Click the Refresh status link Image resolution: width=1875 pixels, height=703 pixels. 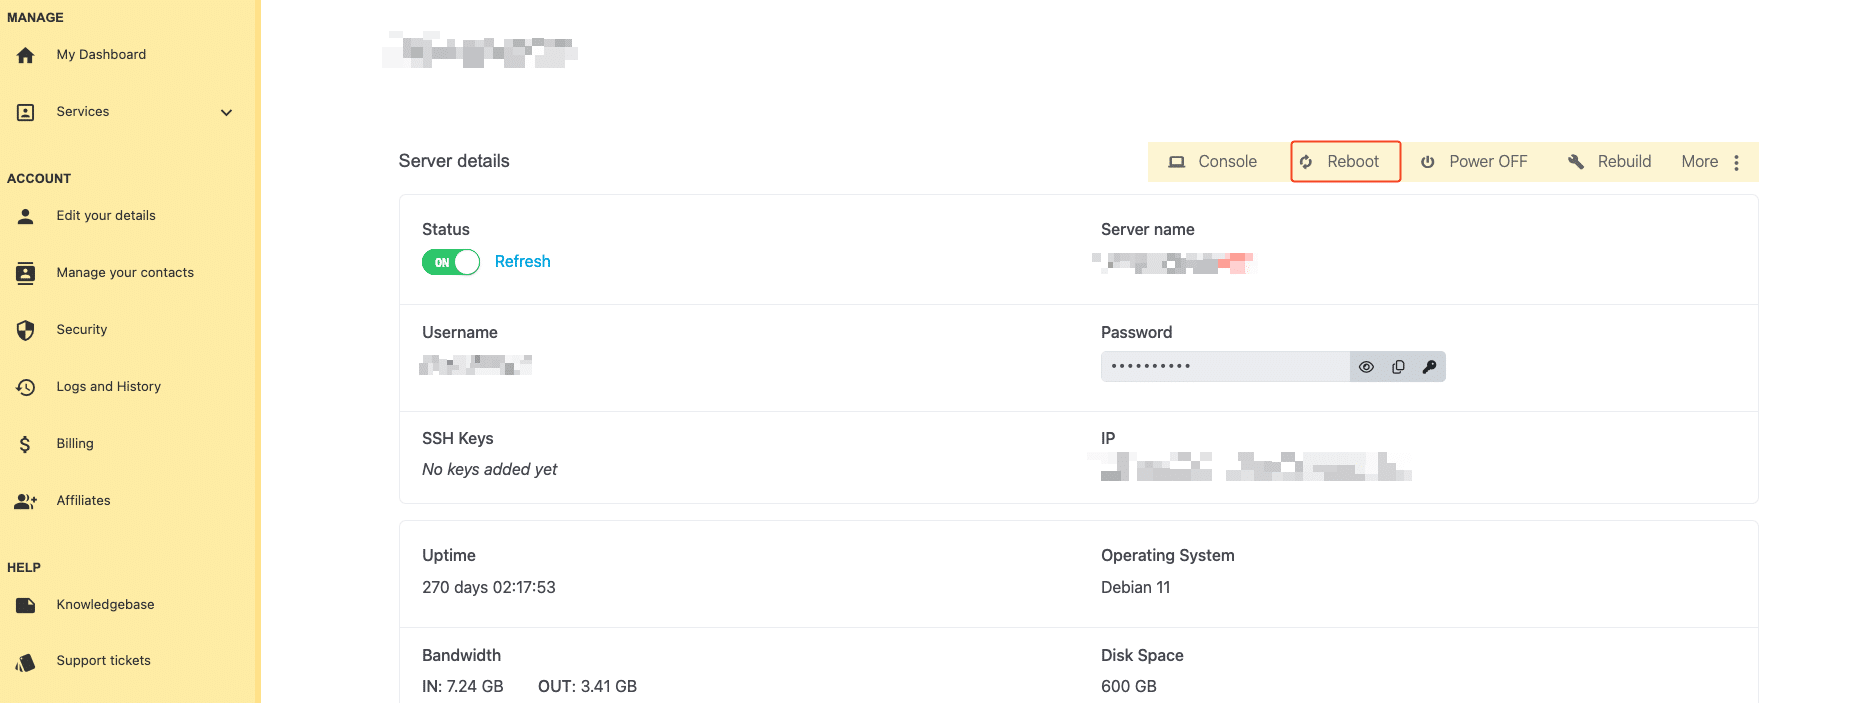pyautogui.click(x=523, y=262)
